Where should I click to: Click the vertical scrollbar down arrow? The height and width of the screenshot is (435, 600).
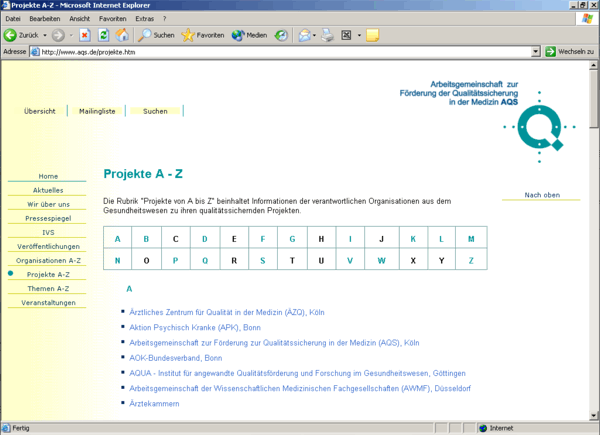tap(593, 415)
